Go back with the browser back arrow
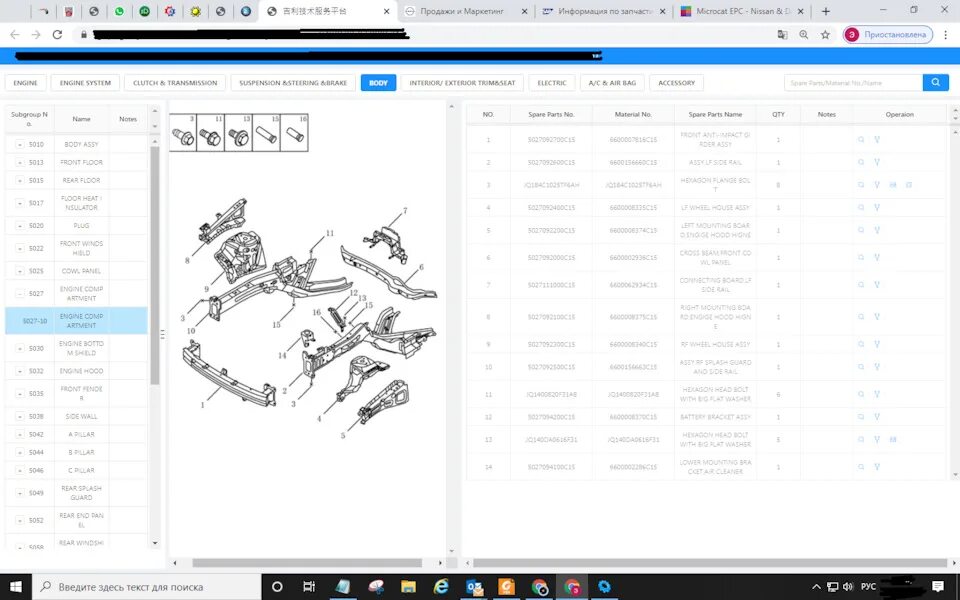 [x=15, y=35]
